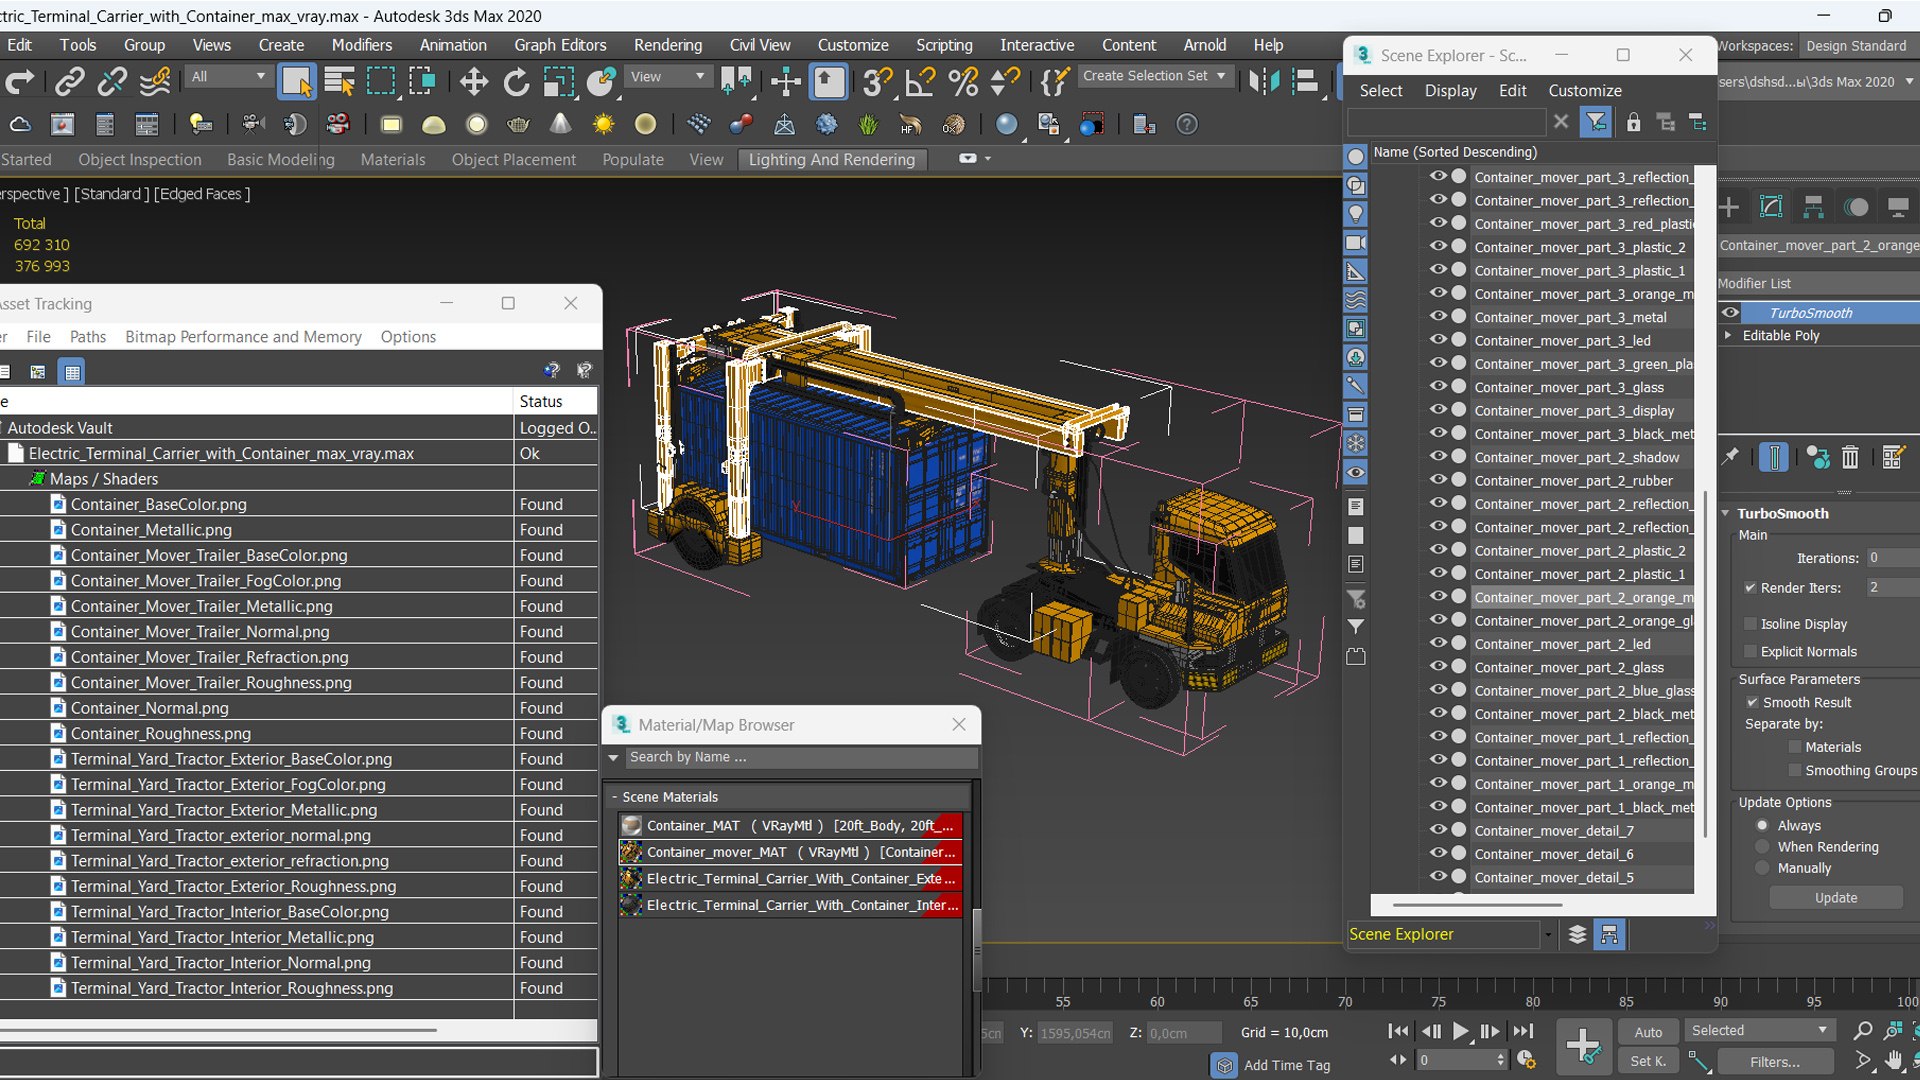This screenshot has height=1080, width=1920.
Task: Switch Asset Tracking to table view icon
Action: 72,372
